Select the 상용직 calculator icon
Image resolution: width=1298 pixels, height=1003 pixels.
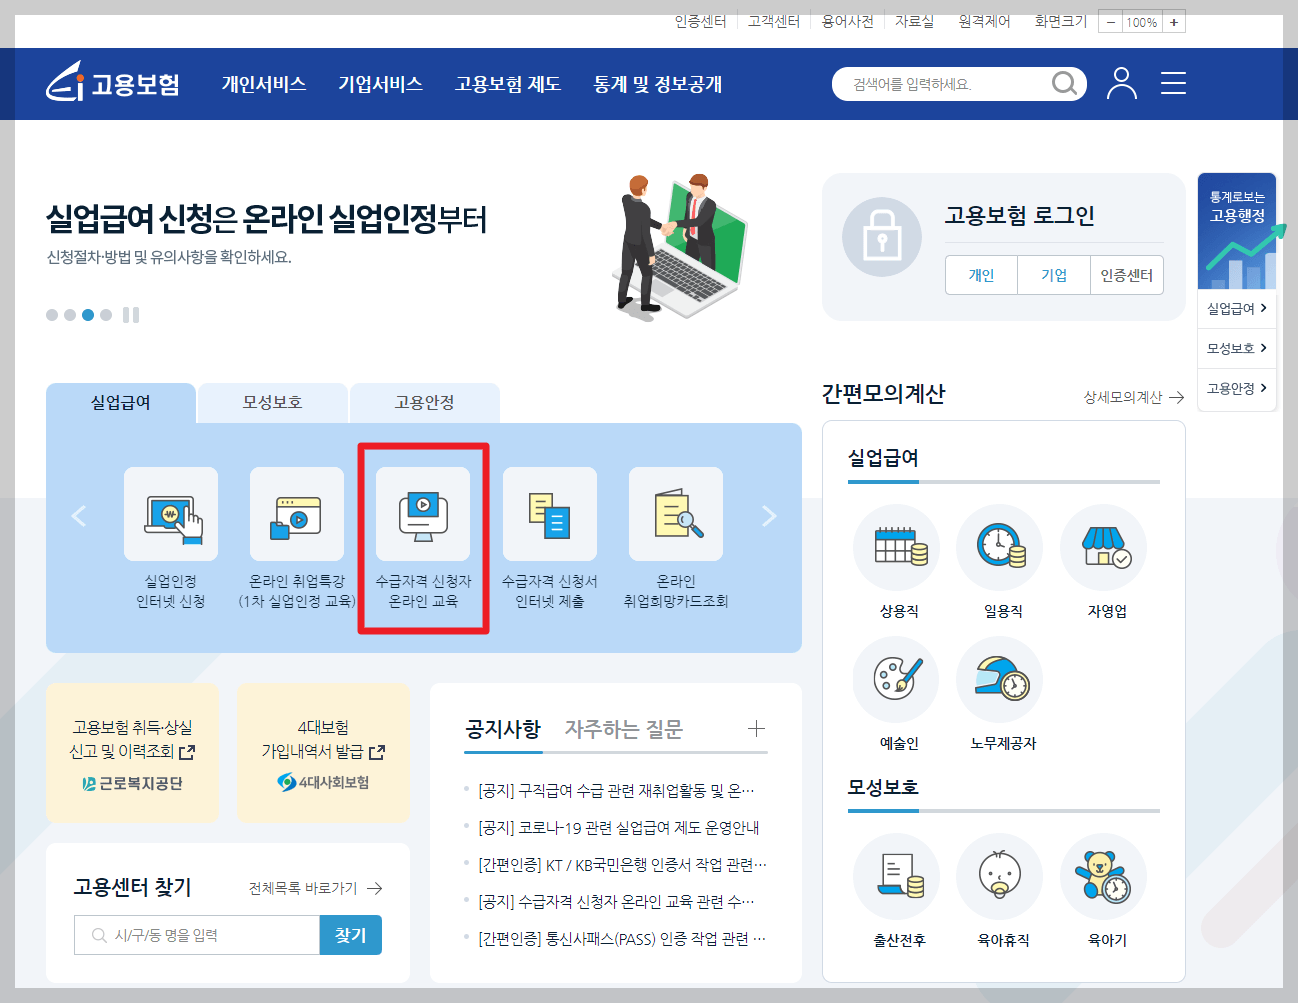click(896, 547)
